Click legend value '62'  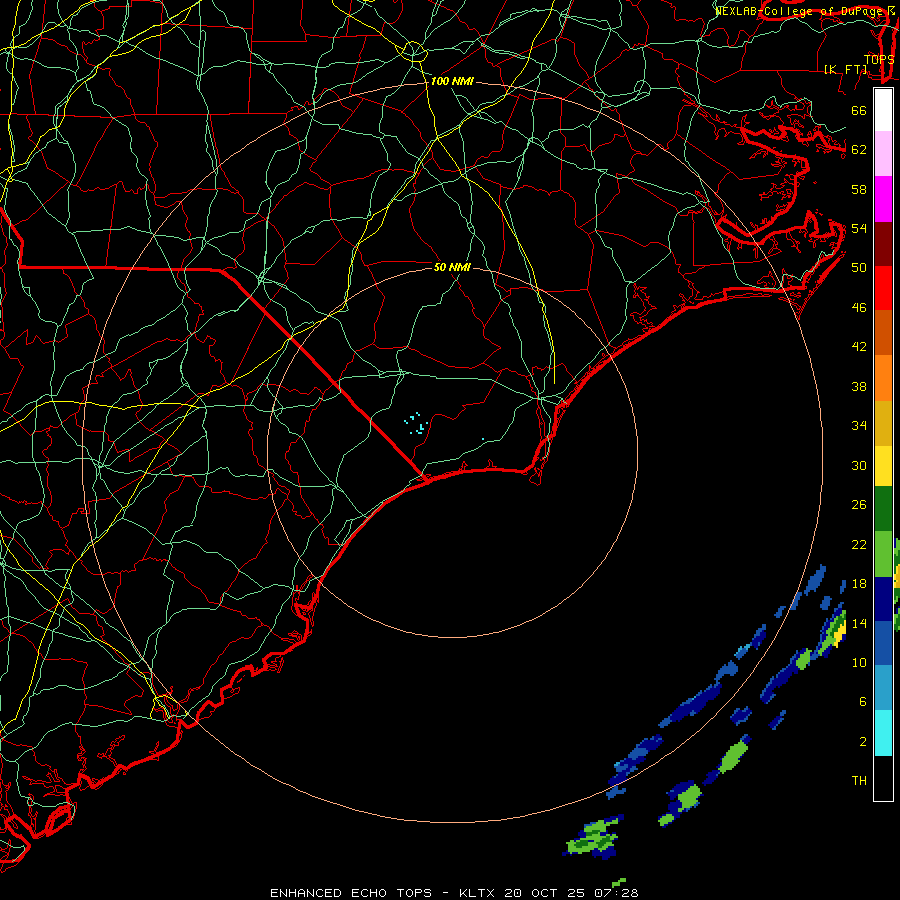coord(859,149)
